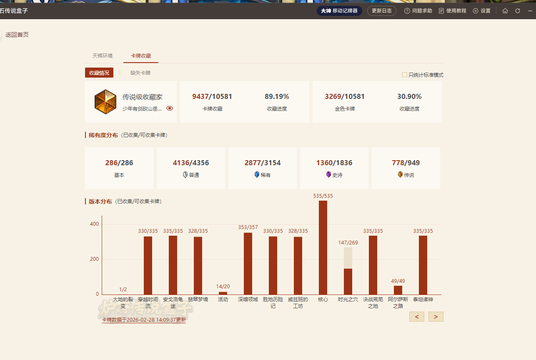
Task: Click the tallest 535/535 chart bar
Action: pyautogui.click(x=323, y=248)
